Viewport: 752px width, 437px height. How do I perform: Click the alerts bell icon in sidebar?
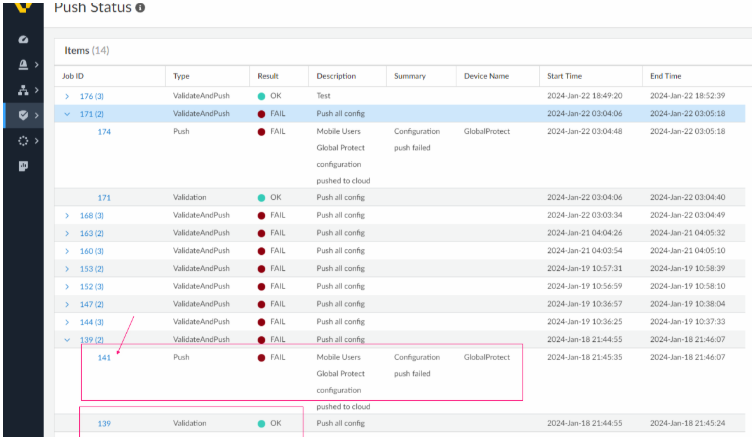[x=22, y=64]
